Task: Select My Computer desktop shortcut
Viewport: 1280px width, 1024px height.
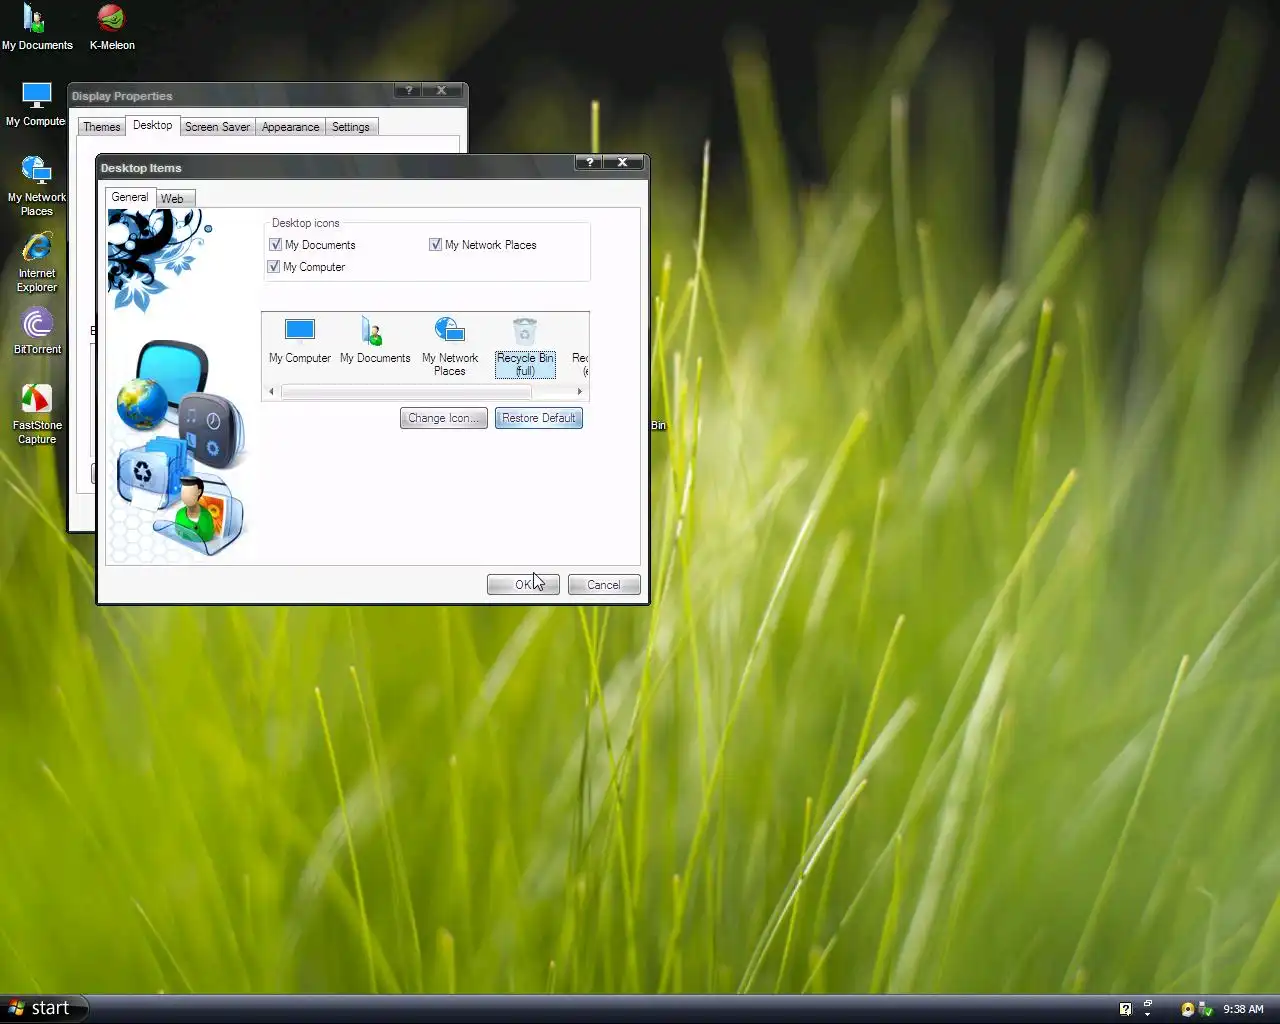Action: coord(36,104)
